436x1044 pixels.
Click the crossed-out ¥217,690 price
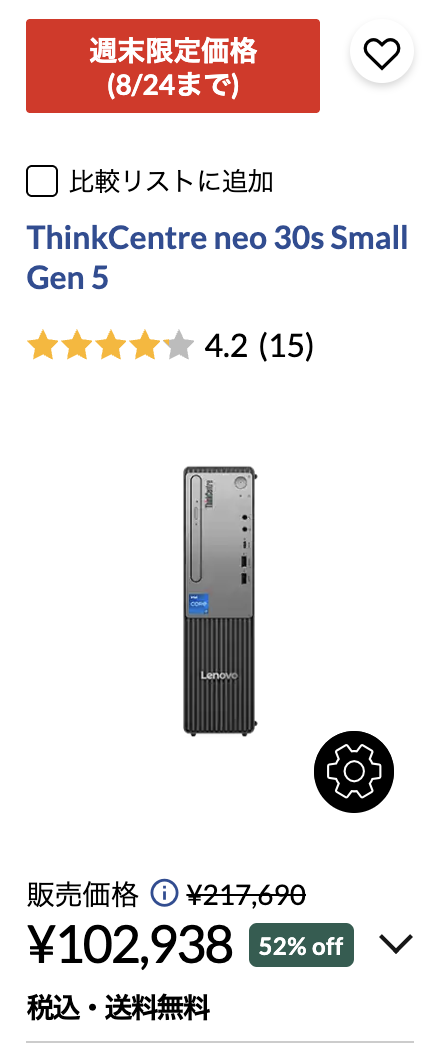[x=246, y=894]
